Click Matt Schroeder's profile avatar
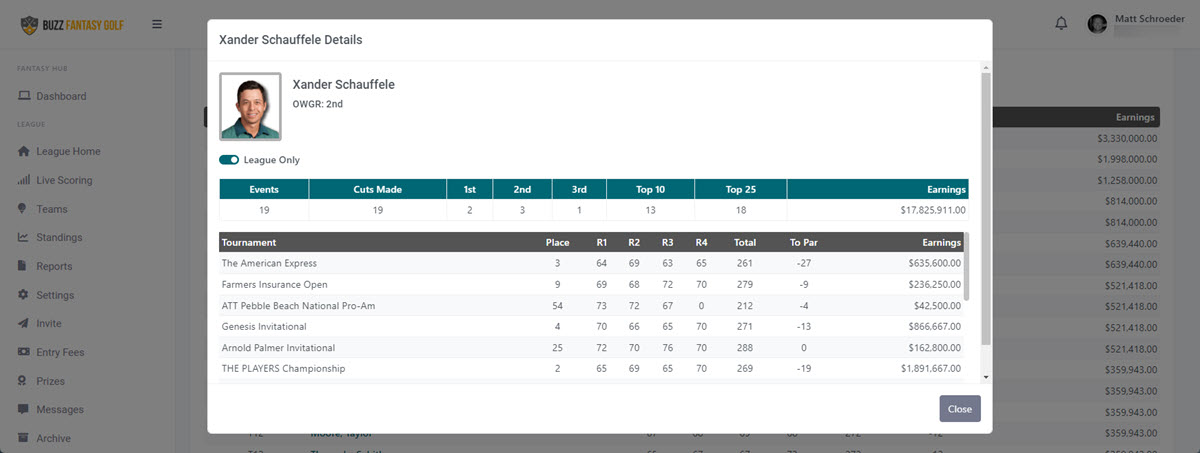The width and height of the screenshot is (1200, 453). [1098, 24]
